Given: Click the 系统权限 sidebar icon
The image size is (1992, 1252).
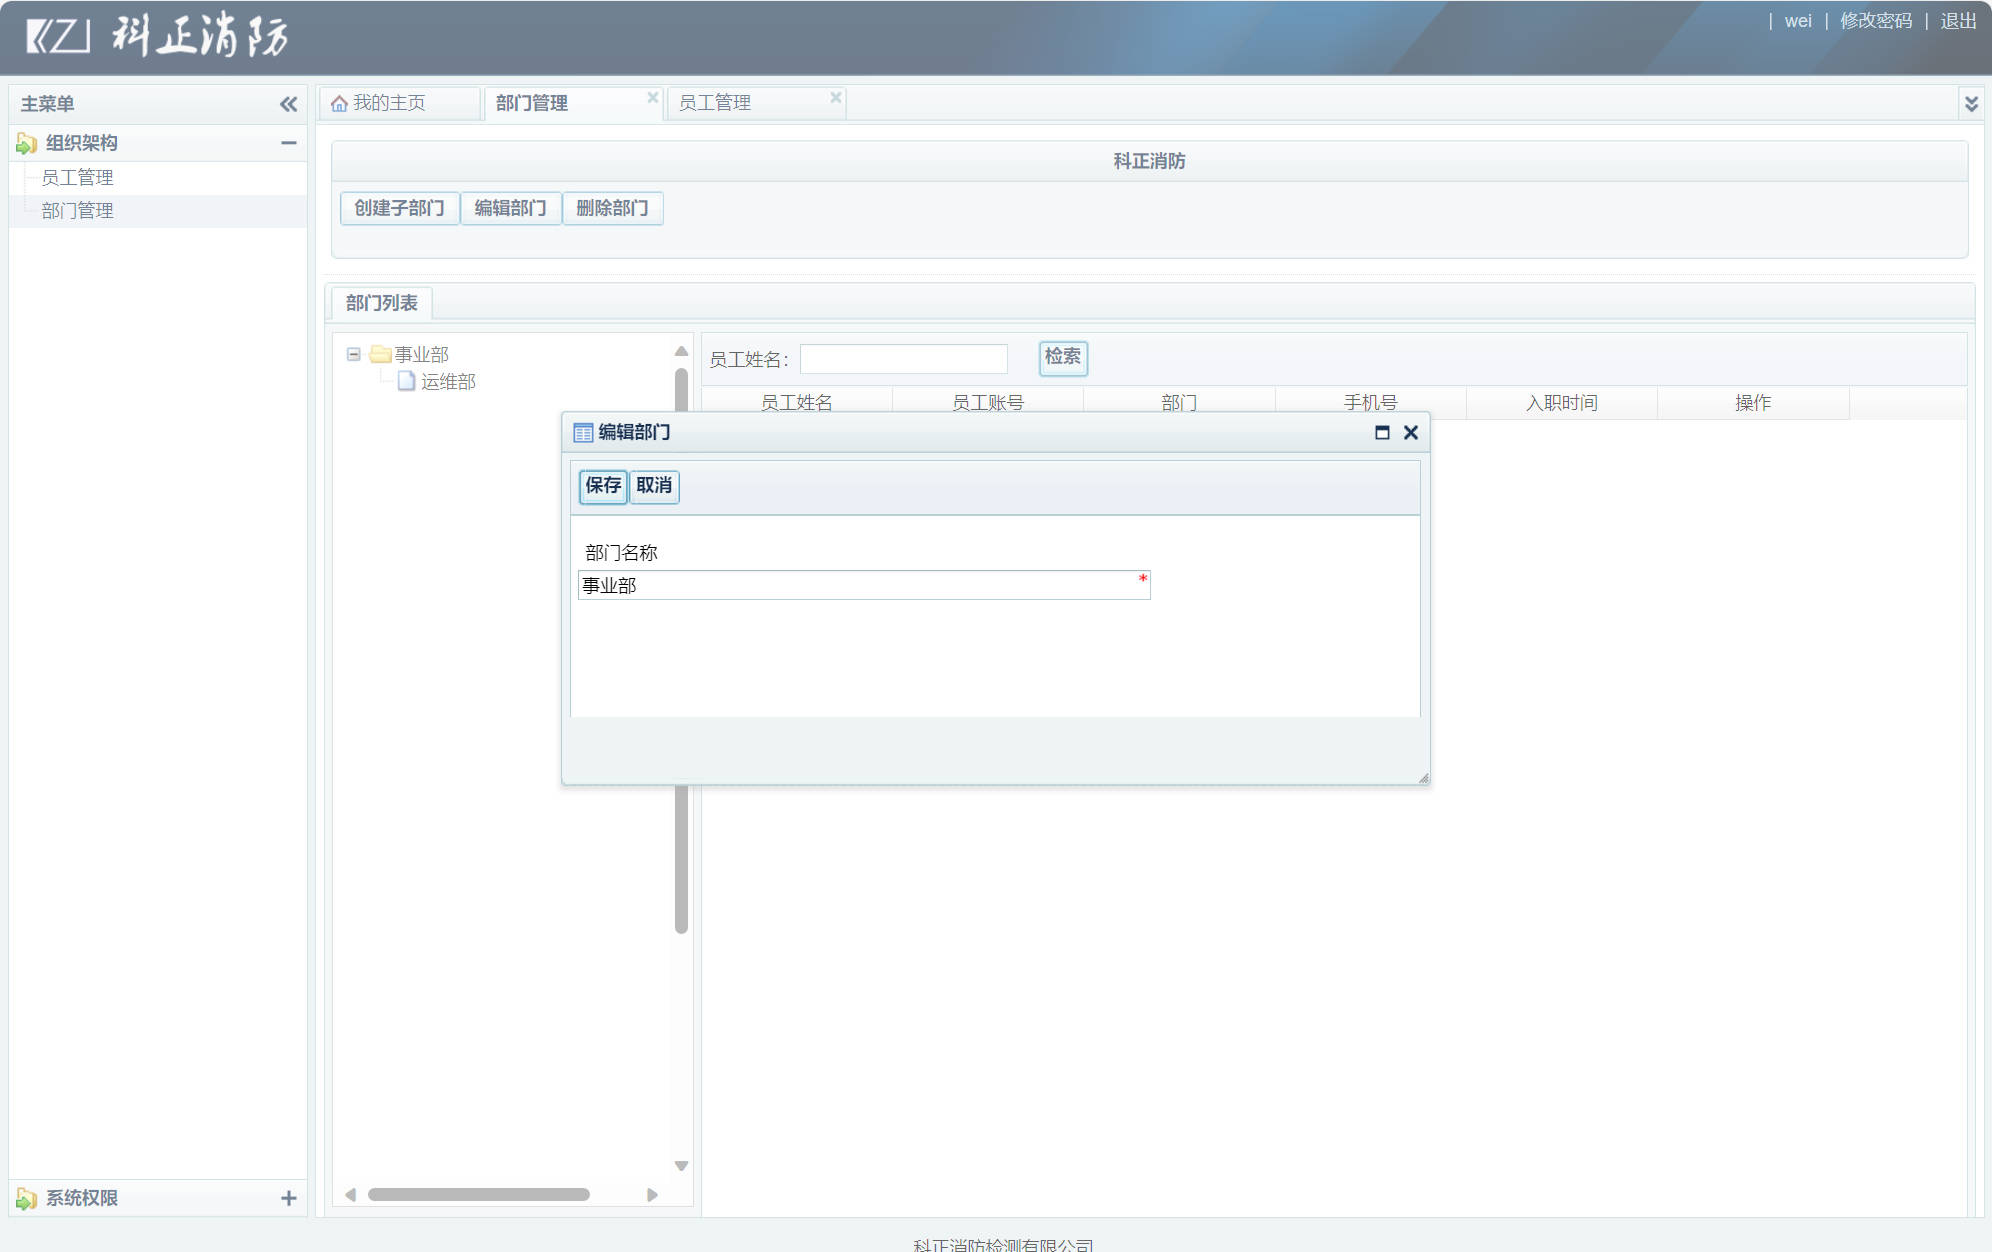Looking at the screenshot, I should (27, 1197).
